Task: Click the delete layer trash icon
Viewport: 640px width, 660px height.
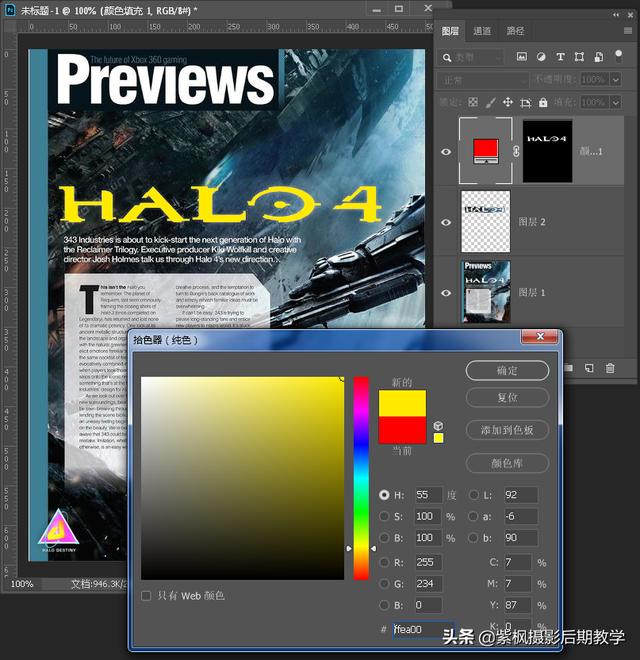Action: (x=610, y=368)
